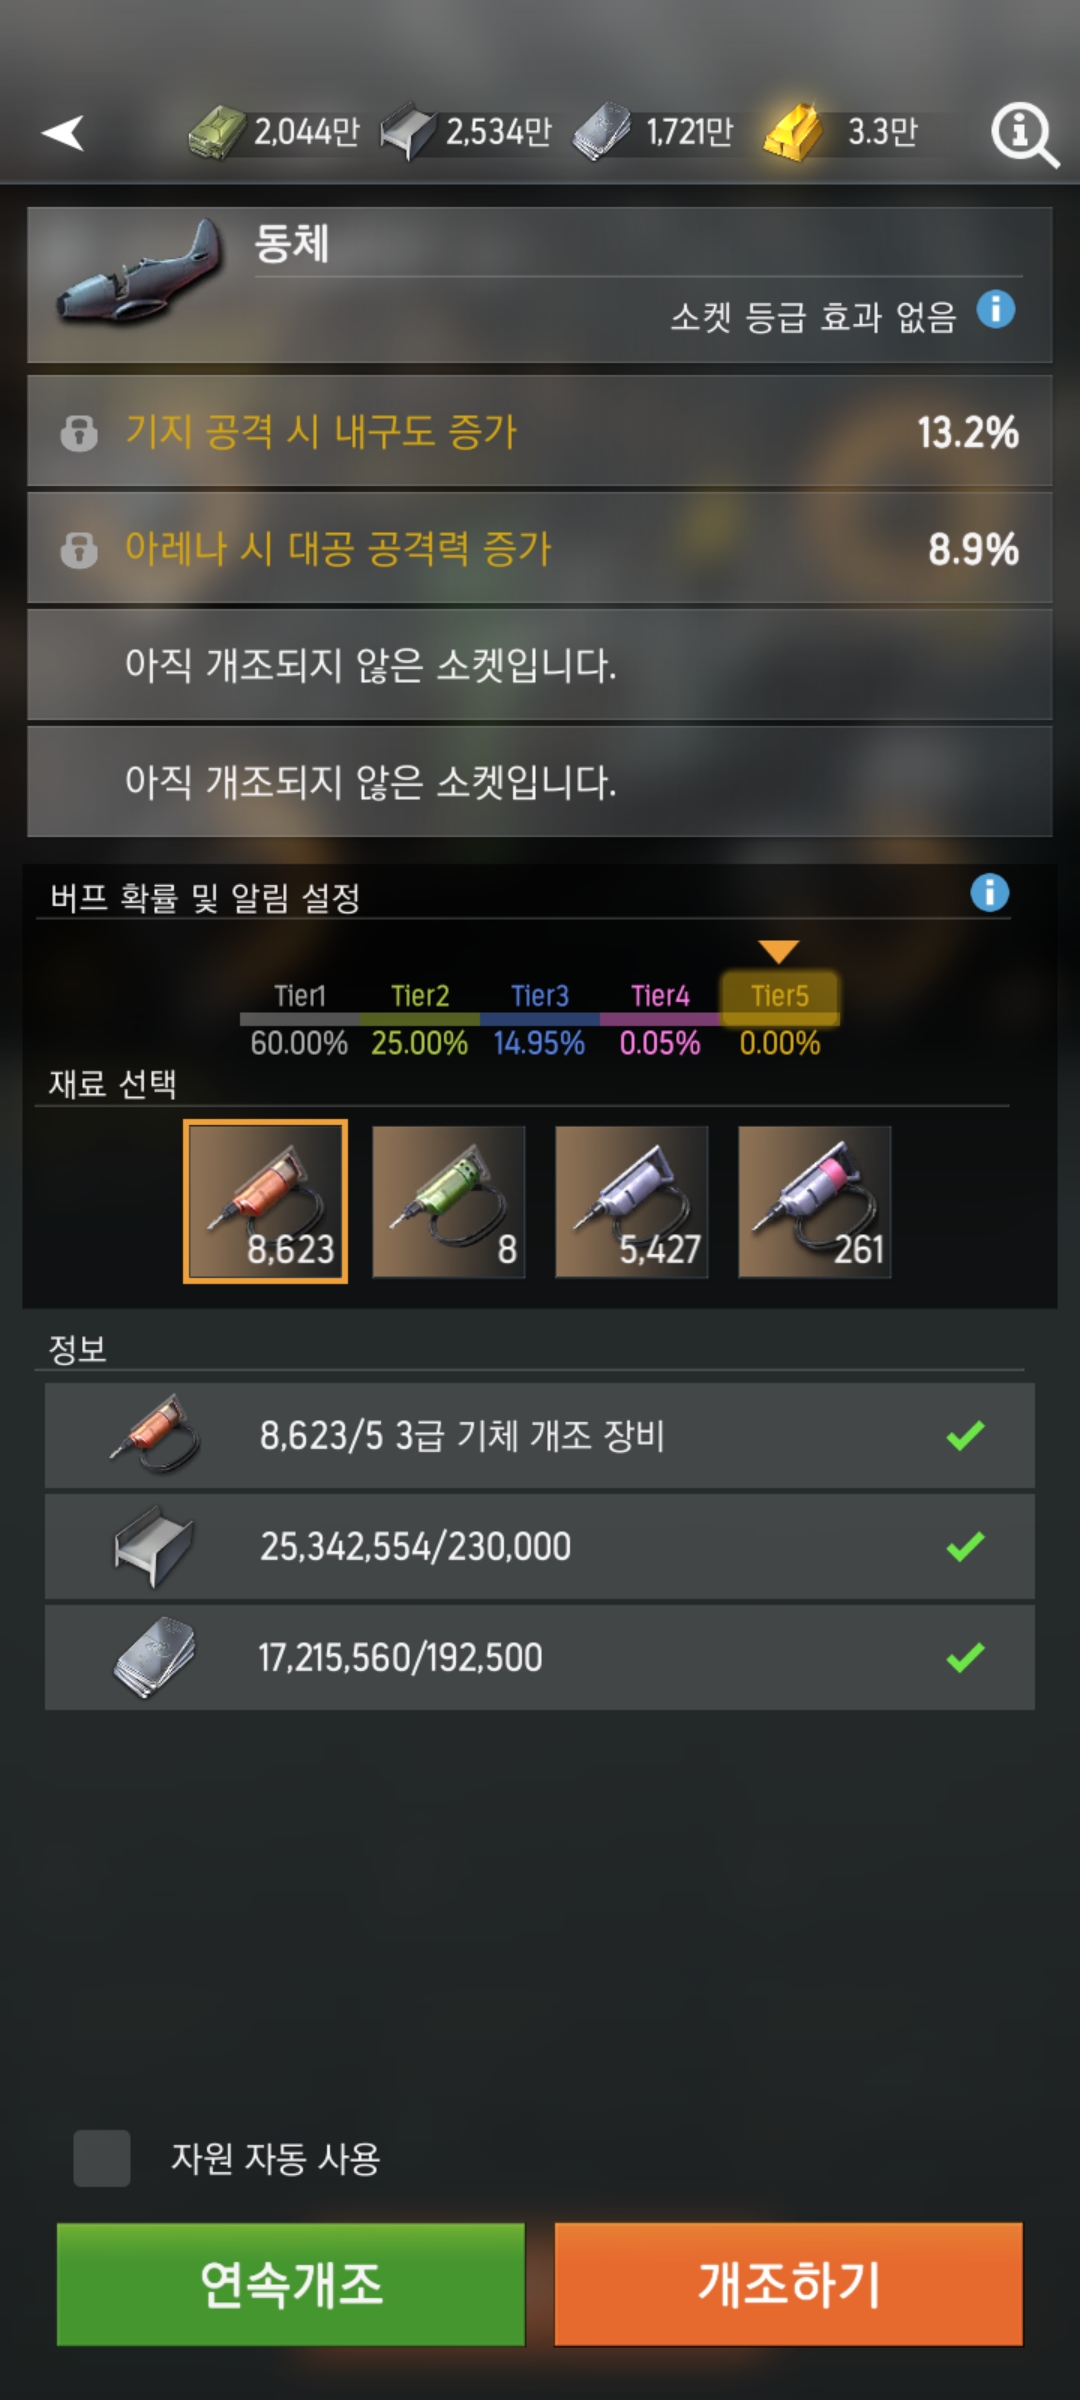Select the Tier4 alert tab
Screen dimensions: 1080x2400
tap(660, 997)
